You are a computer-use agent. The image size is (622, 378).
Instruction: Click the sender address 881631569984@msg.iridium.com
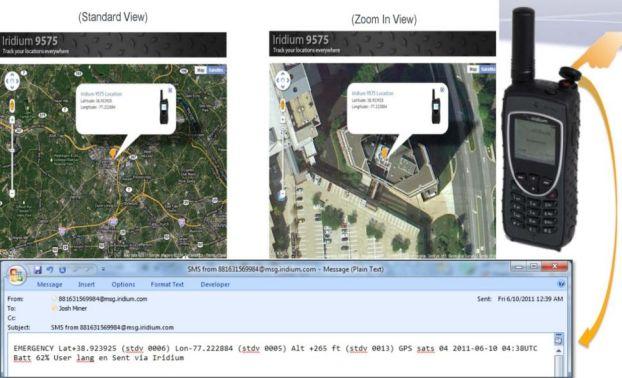[103, 299]
